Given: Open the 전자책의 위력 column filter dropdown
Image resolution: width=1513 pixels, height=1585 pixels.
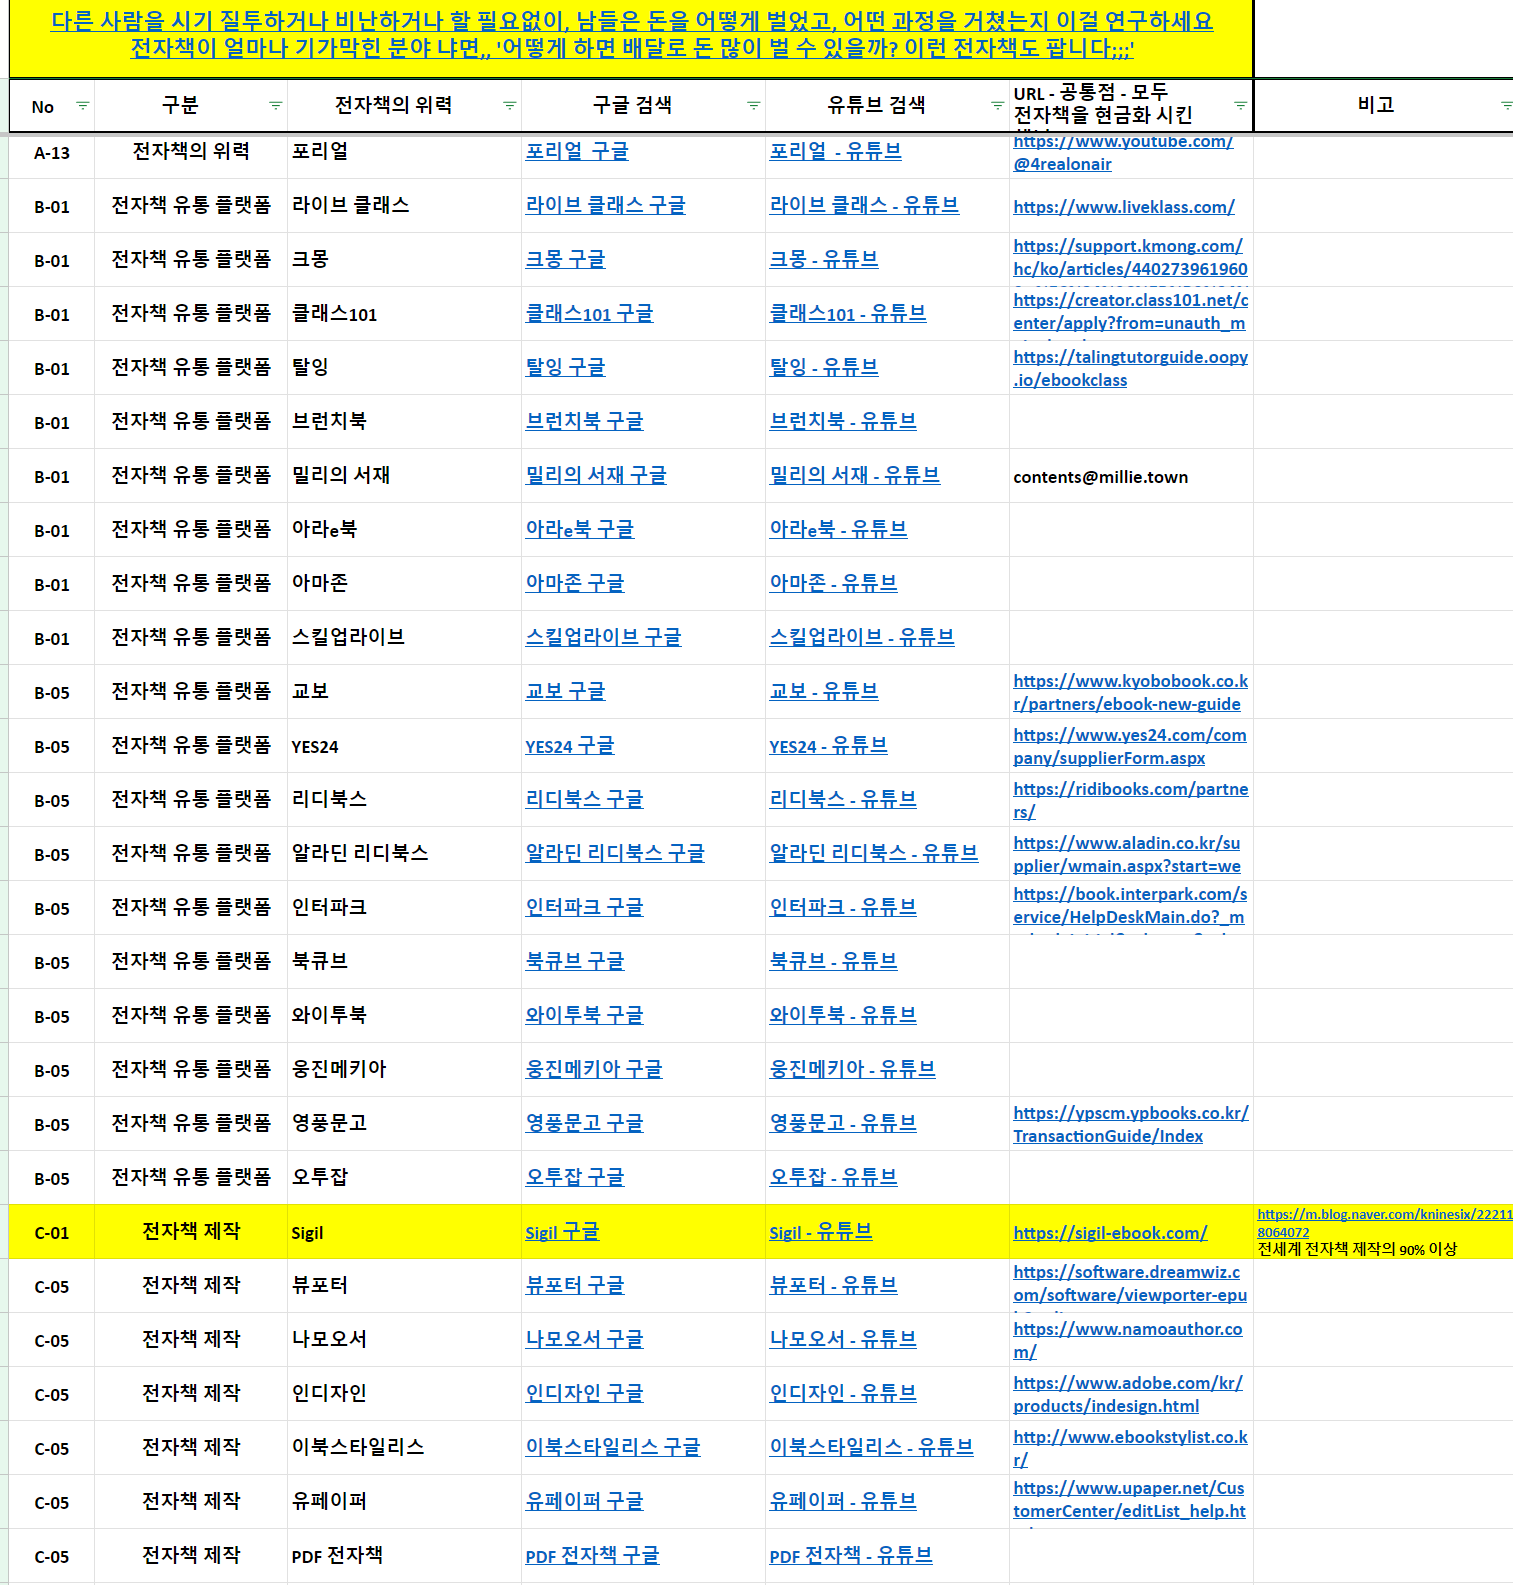Looking at the screenshot, I should 509,105.
